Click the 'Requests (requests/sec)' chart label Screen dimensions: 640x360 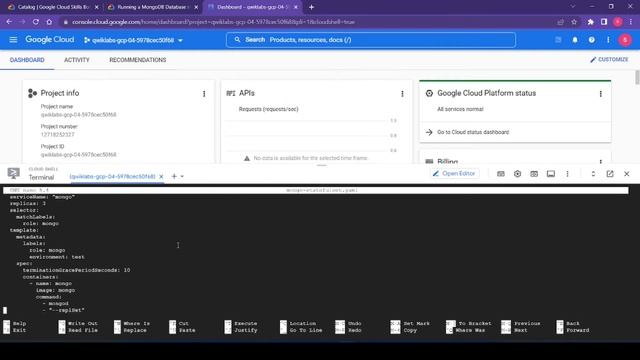[269, 109]
